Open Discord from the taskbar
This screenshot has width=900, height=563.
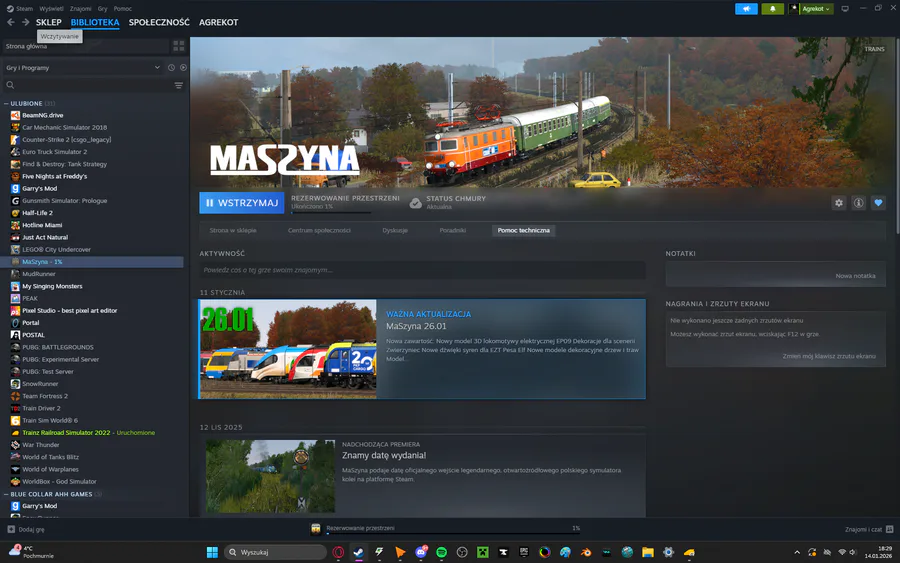tap(421, 552)
